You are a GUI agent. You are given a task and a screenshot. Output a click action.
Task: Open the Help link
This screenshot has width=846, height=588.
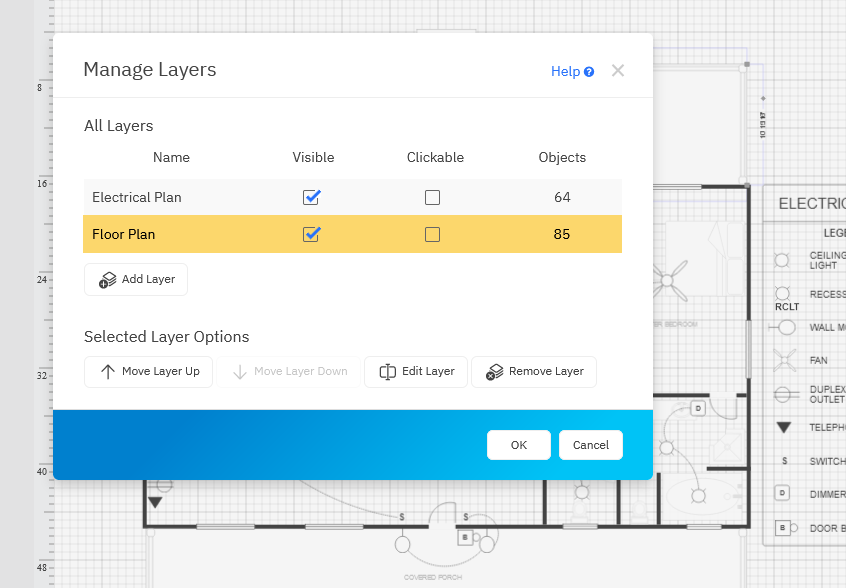tap(565, 72)
